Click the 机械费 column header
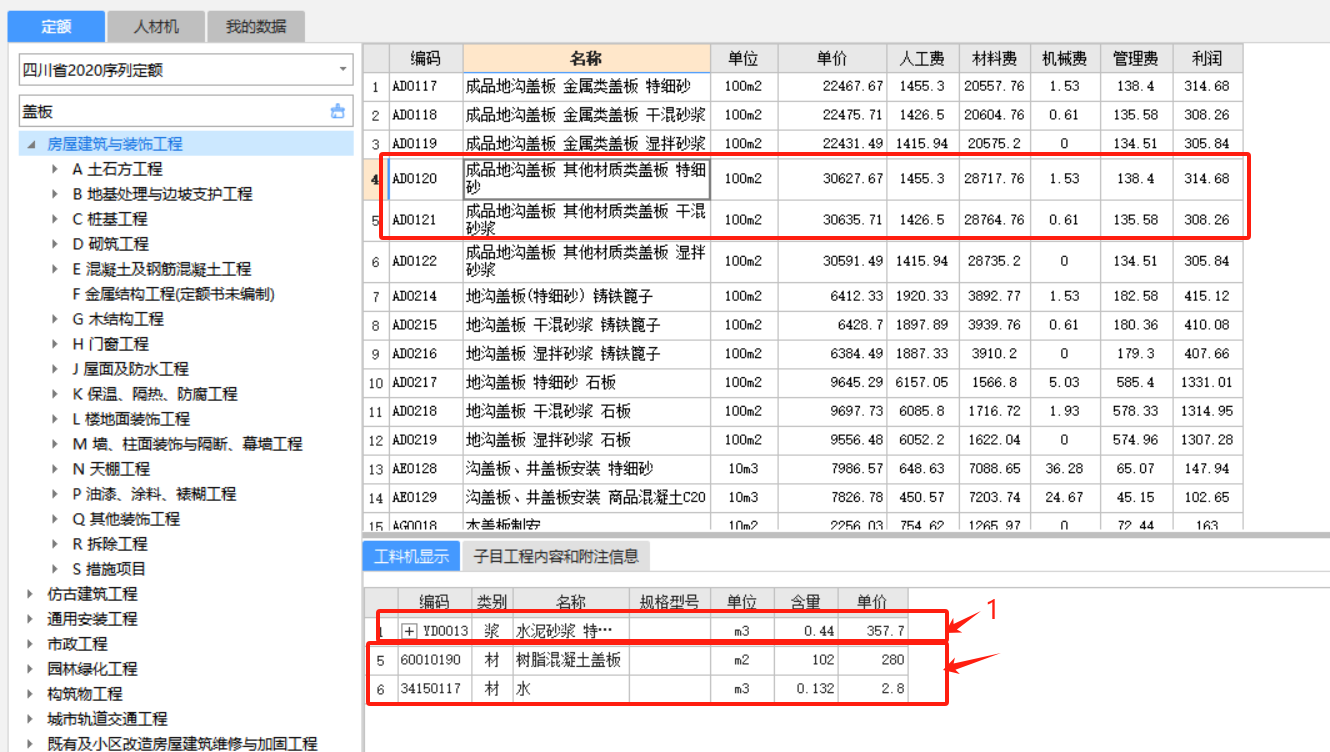The width and height of the screenshot is (1330, 752). click(x=1064, y=58)
